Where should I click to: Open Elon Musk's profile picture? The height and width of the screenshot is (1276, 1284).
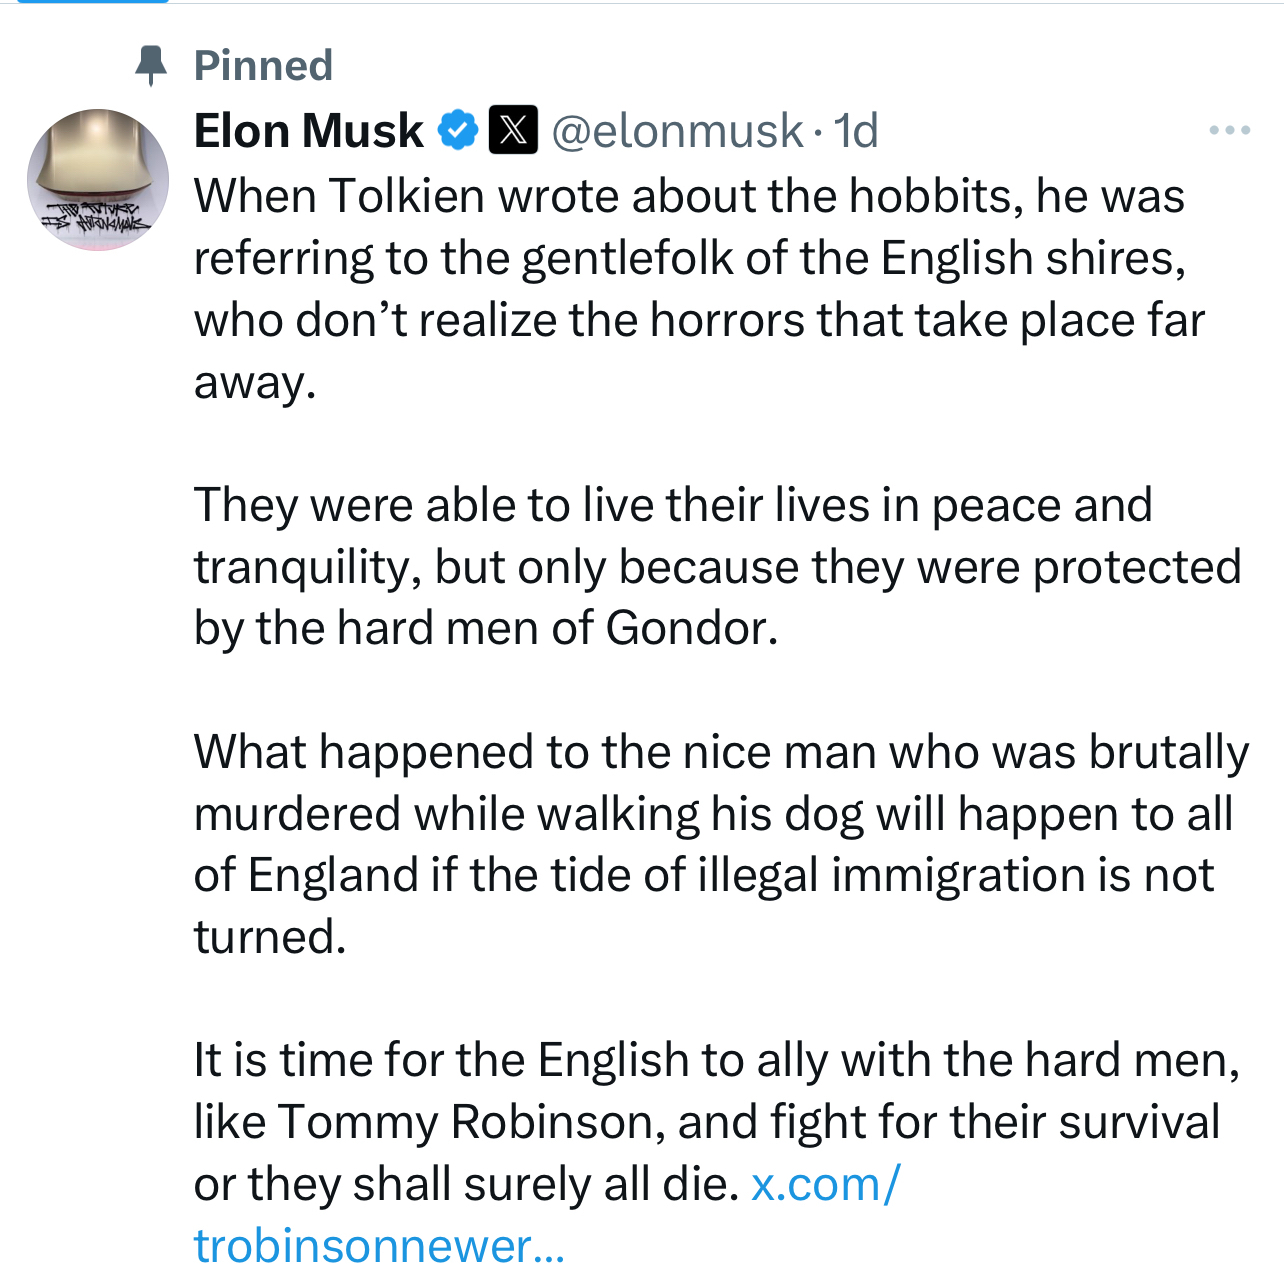[98, 179]
